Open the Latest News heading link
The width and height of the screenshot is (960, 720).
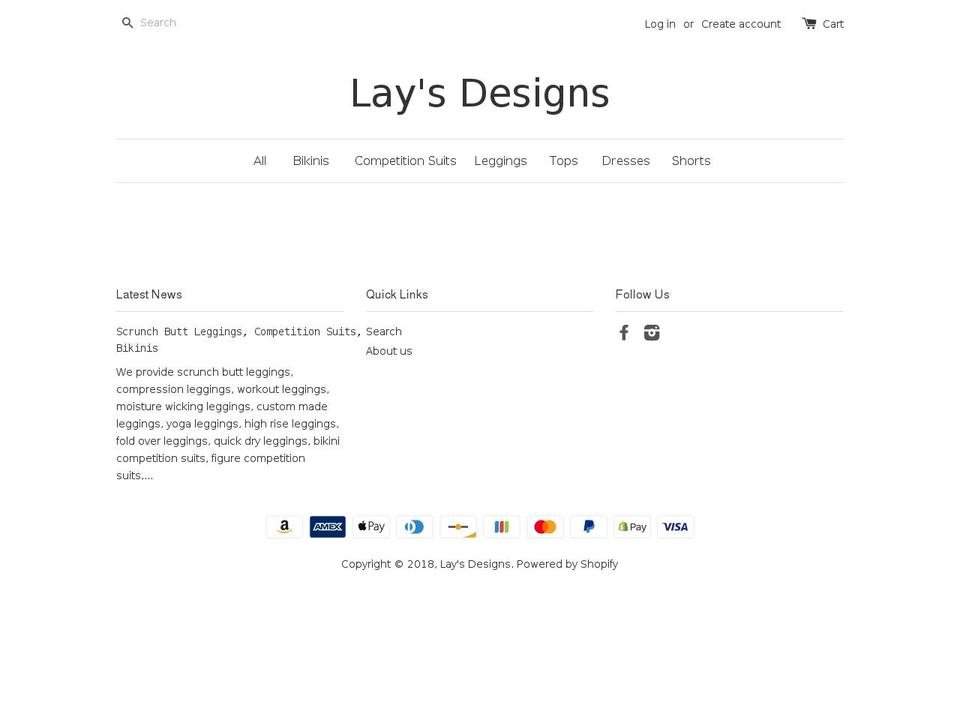tap(149, 294)
